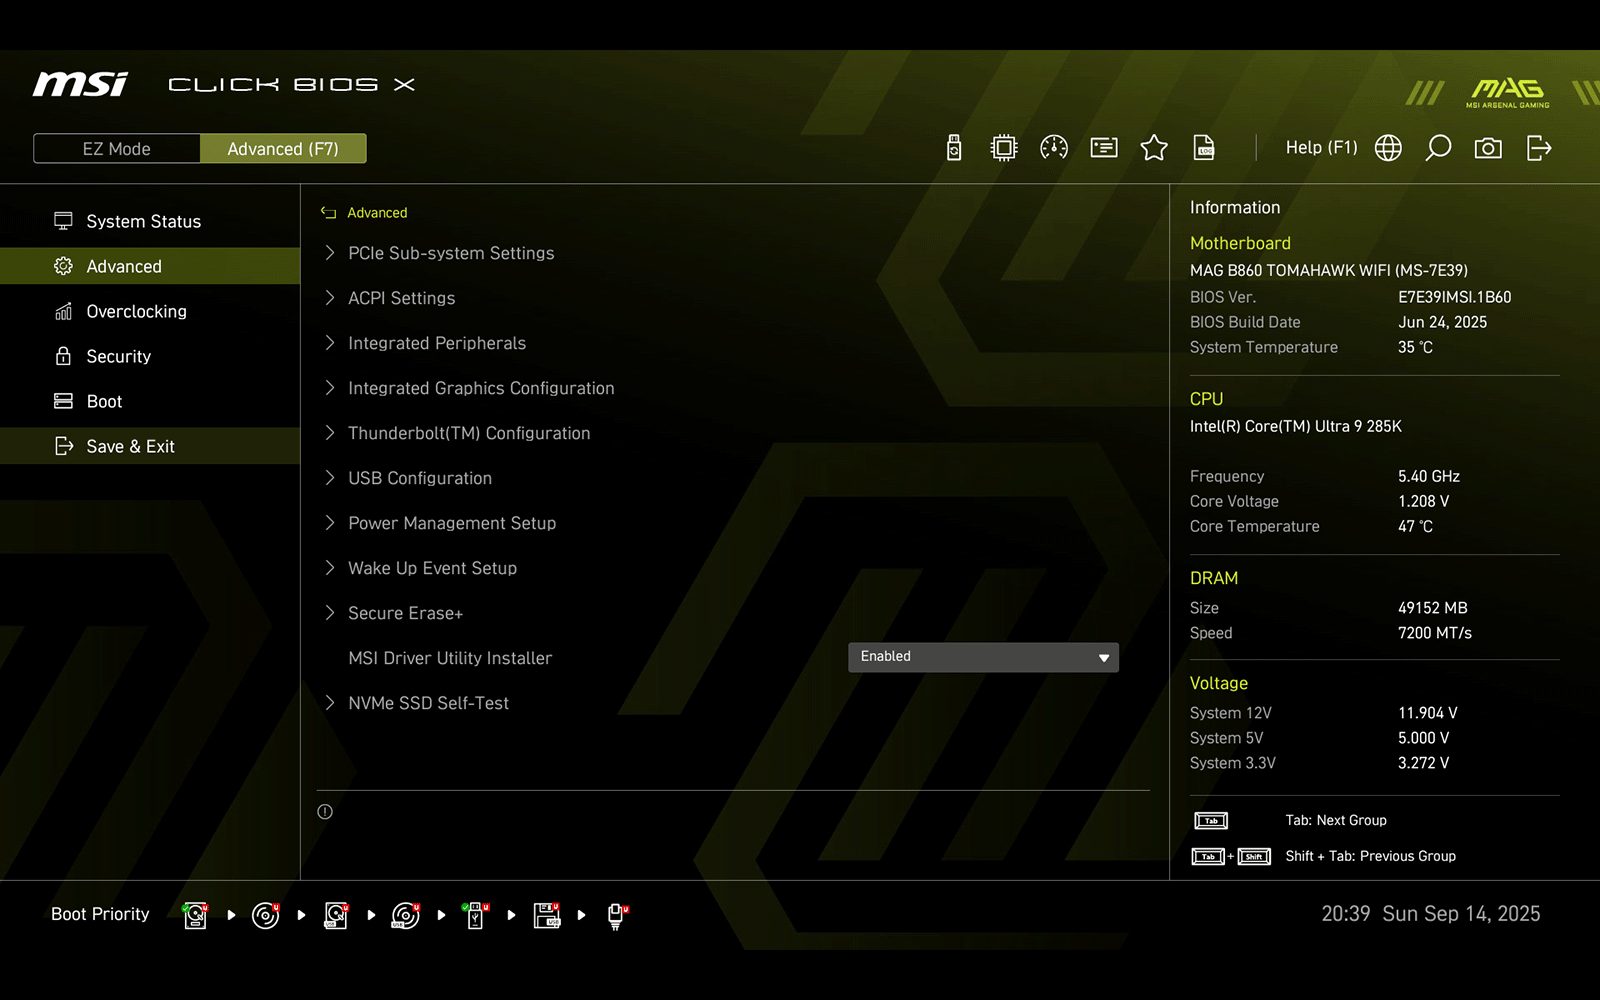This screenshot has width=1600, height=1000.
Task: Open Save & Exit in sidebar
Action: click(150, 446)
